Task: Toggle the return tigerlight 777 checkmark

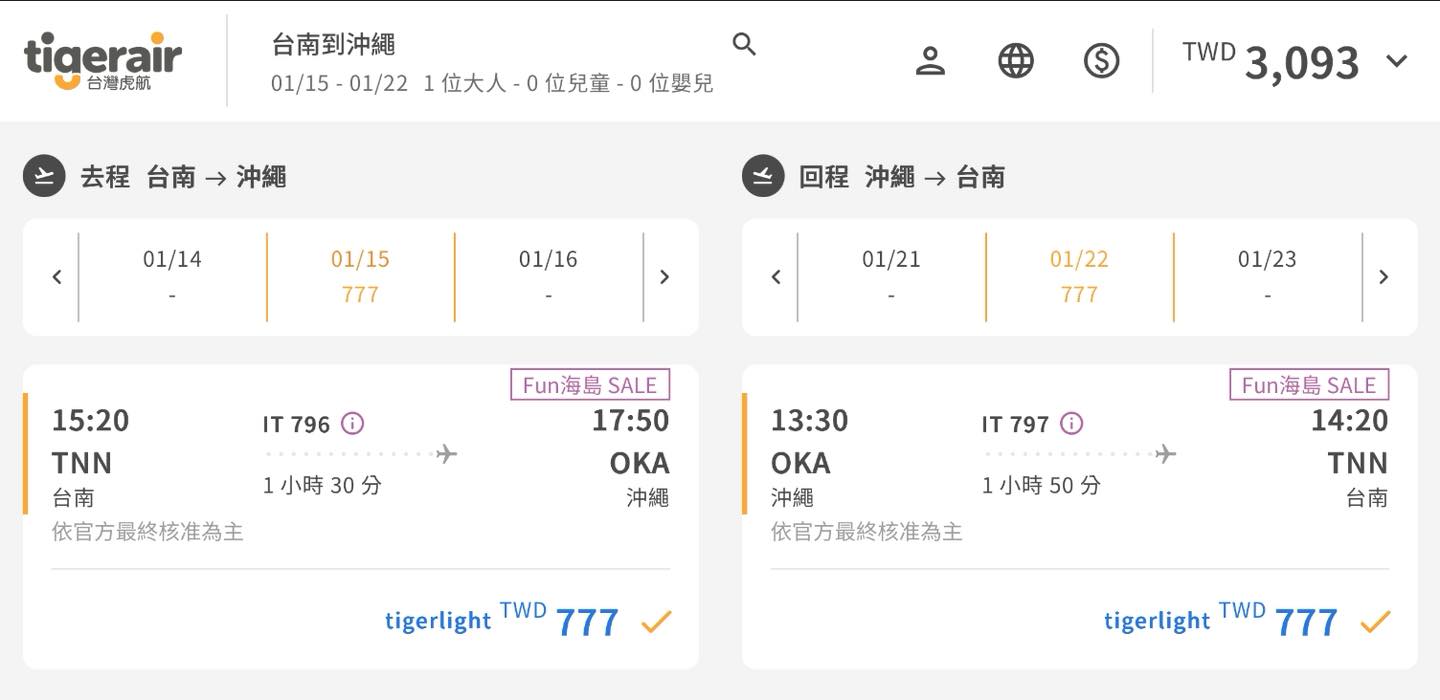Action: pyautogui.click(x=1375, y=623)
